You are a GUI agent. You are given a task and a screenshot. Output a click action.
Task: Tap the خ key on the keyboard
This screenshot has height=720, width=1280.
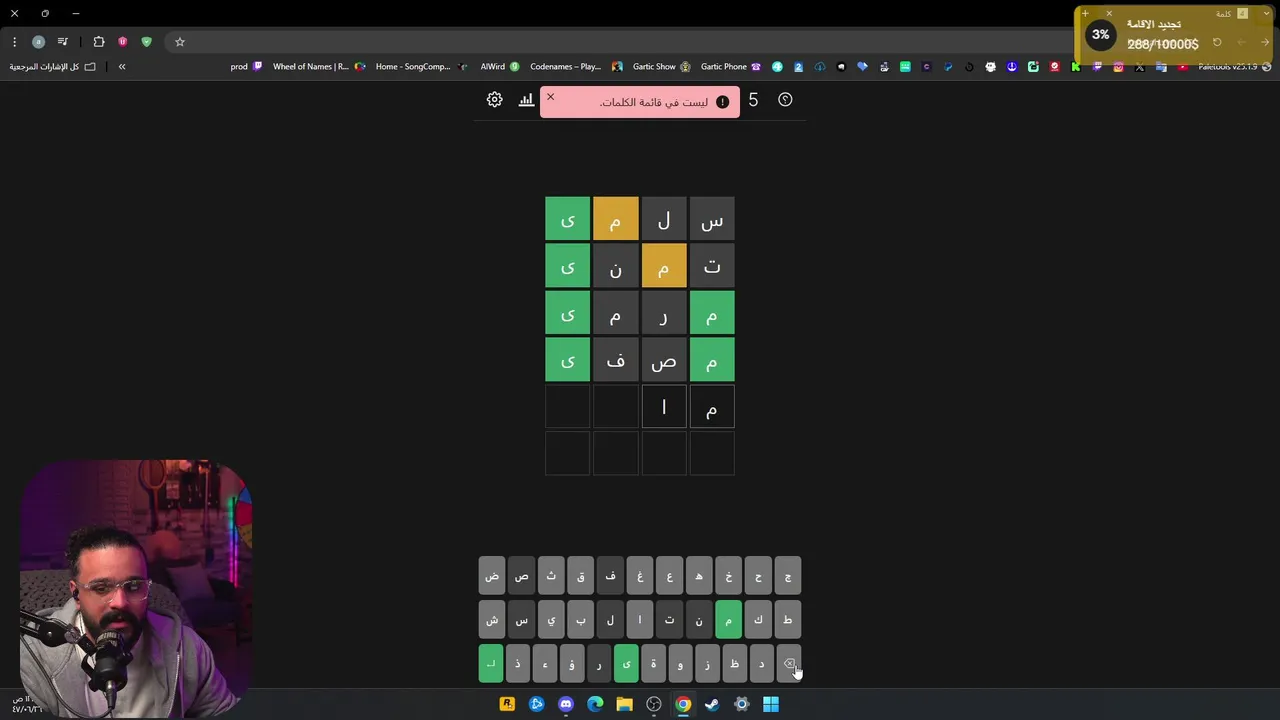coord(728,576)
